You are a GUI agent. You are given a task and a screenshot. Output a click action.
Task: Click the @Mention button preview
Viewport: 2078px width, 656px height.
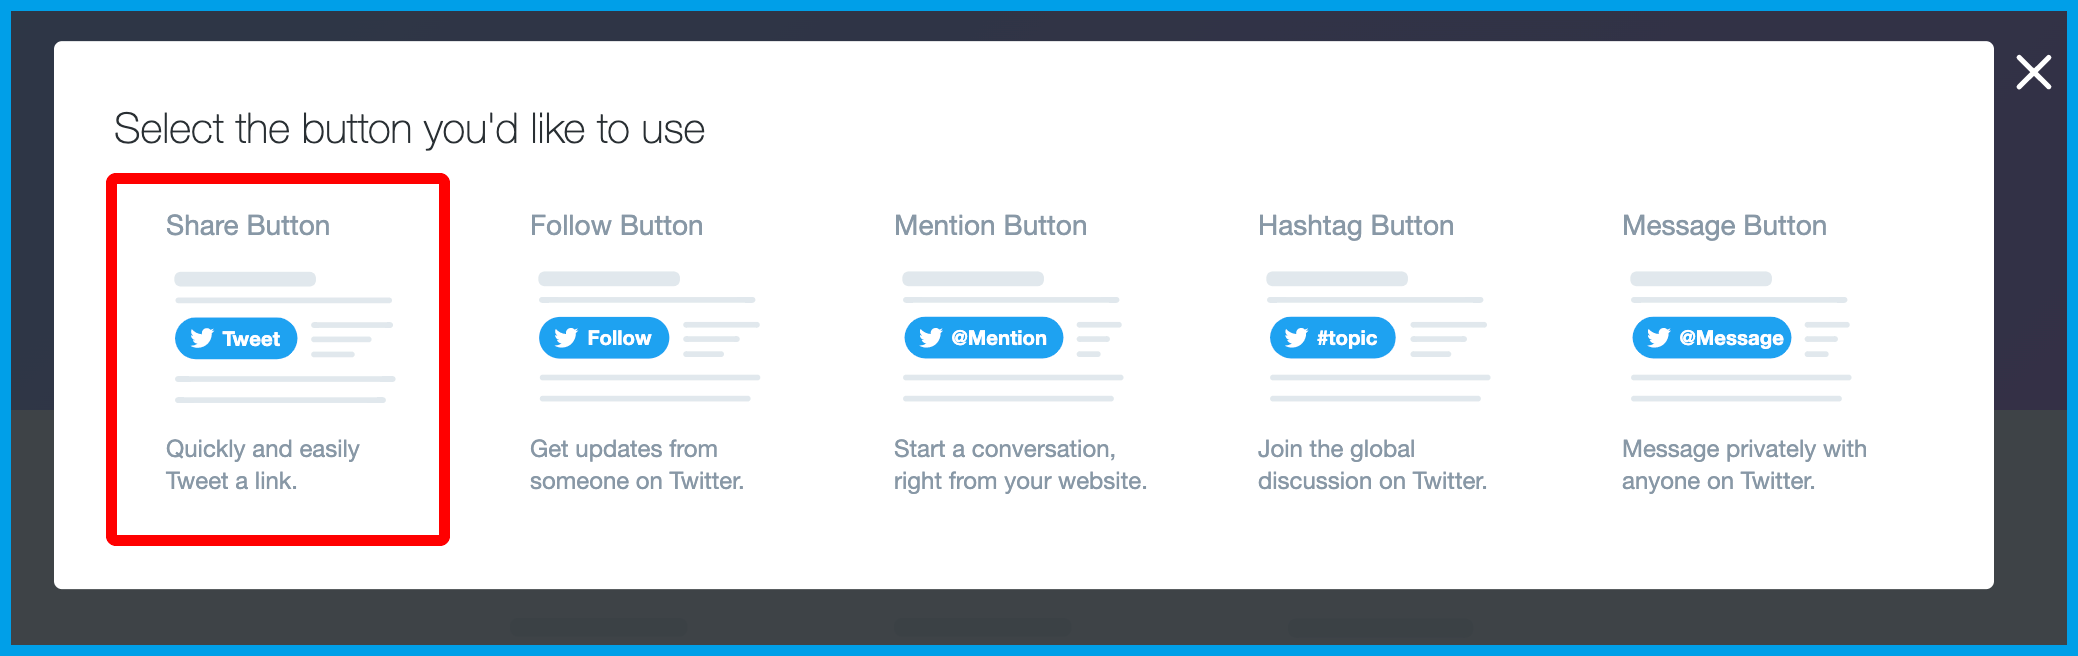(984, 338)
